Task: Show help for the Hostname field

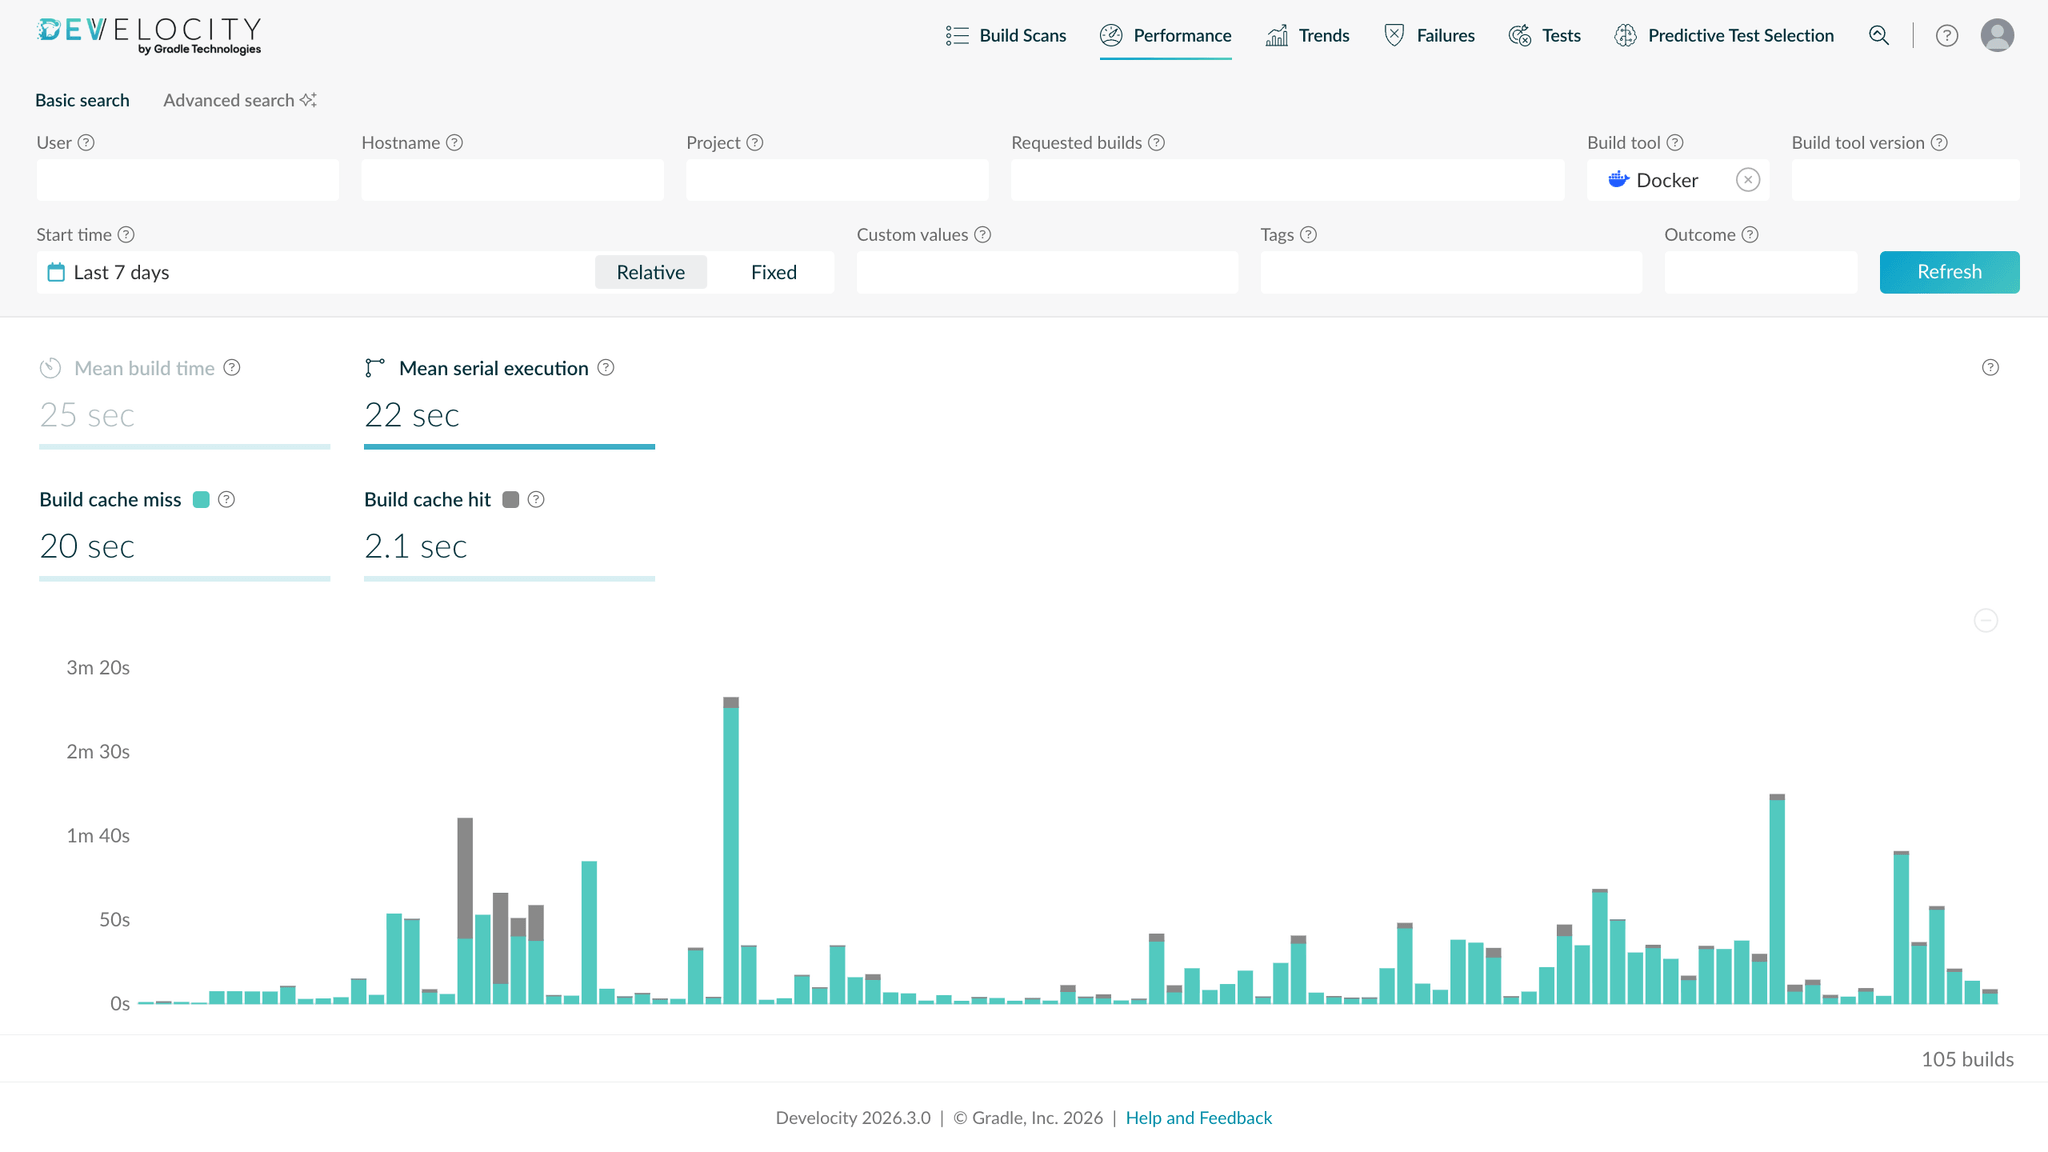Action: tap(454, 143)
